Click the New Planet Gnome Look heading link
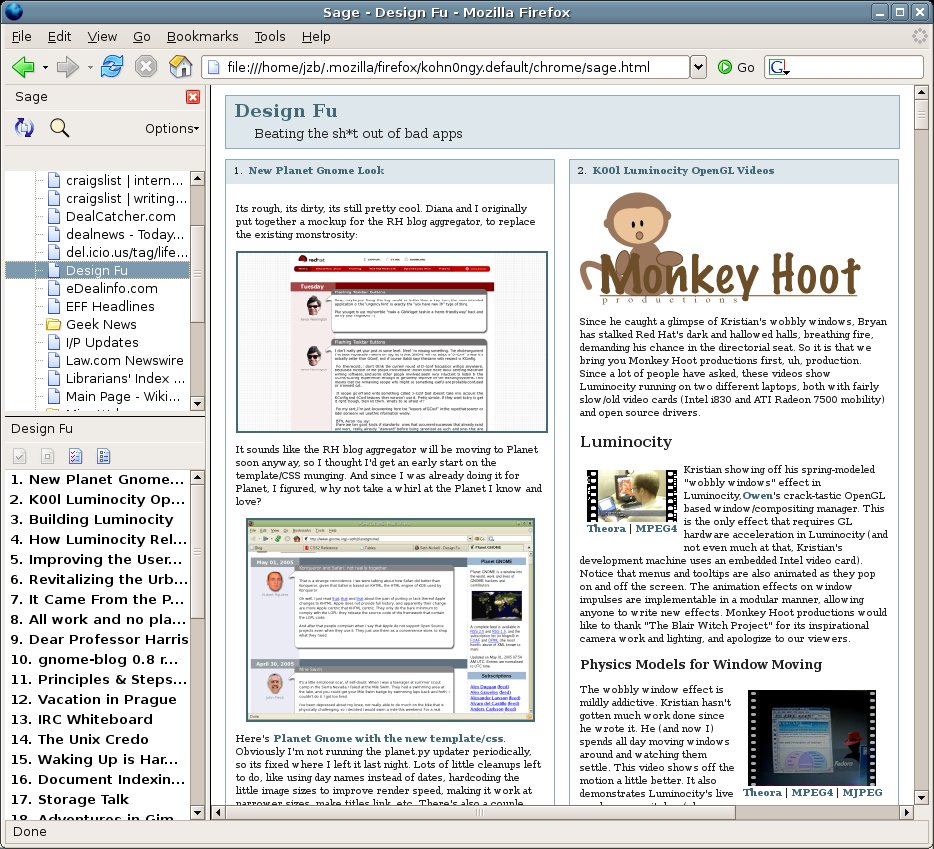Screen dimensions: 934x849 (x=316, y=170)
